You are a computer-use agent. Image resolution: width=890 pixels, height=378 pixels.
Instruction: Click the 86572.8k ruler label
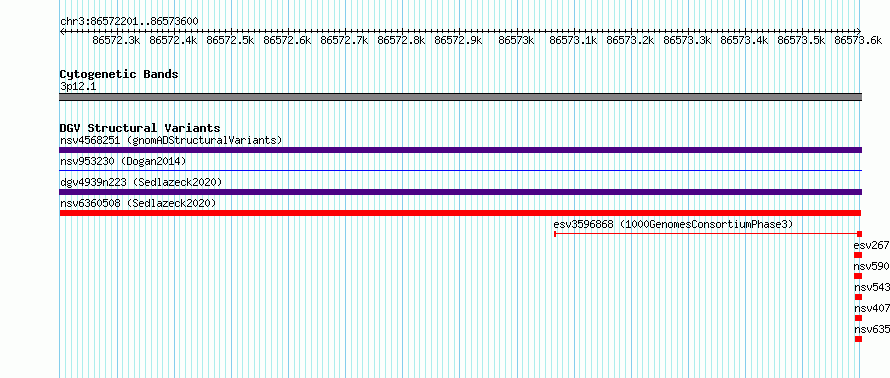(x=401, y=40)
